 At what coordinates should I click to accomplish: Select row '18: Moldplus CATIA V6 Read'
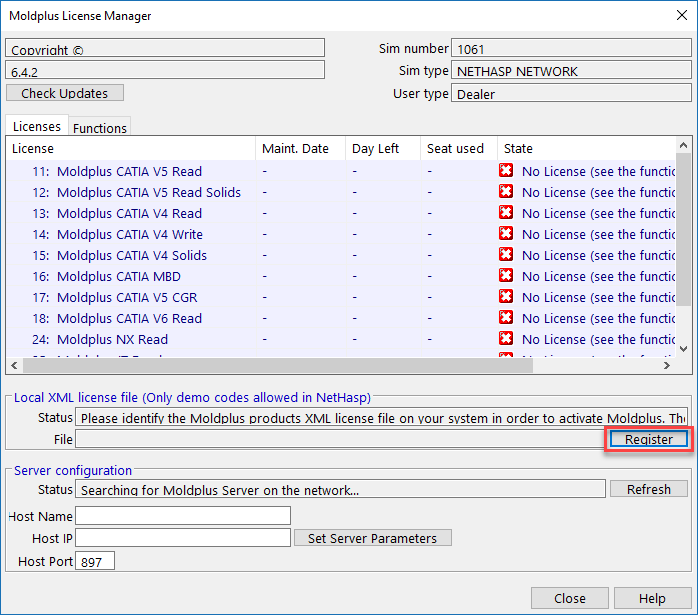[341, 318]
